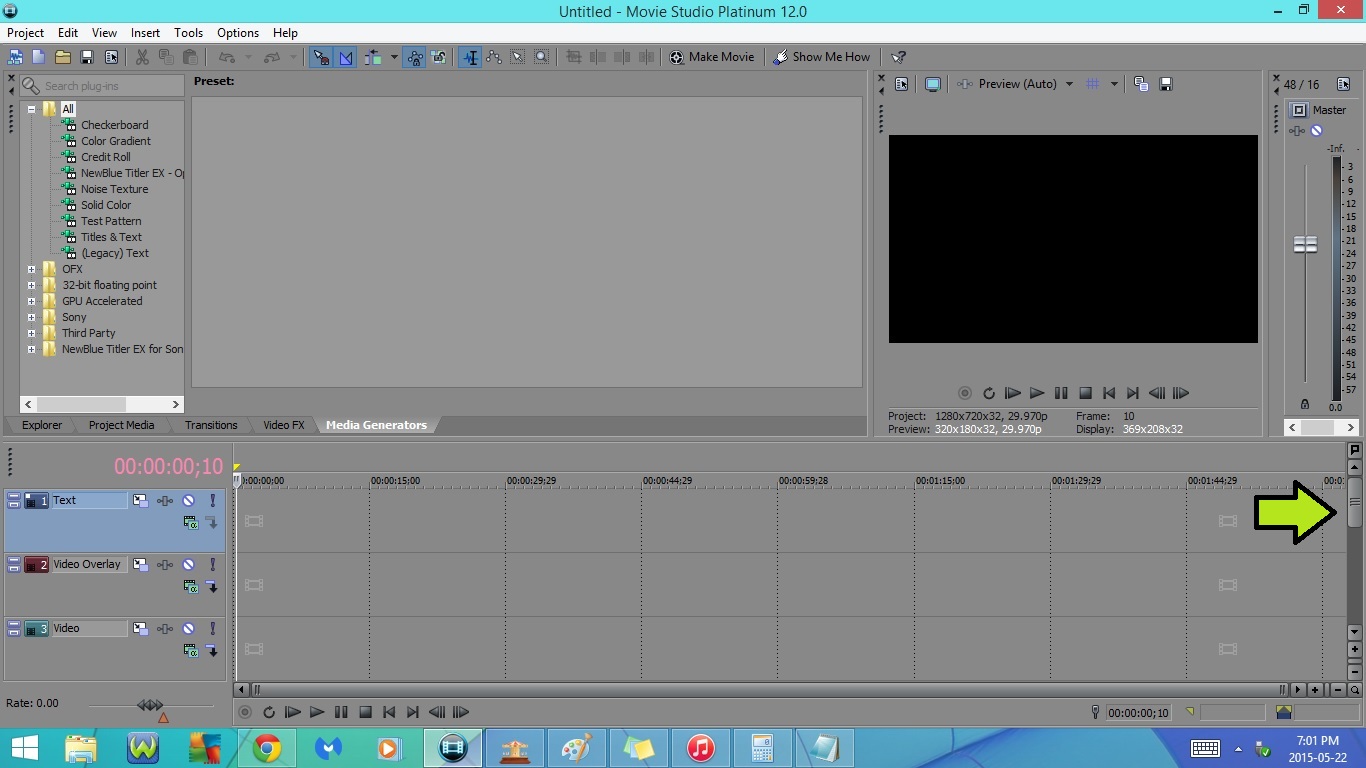Select the Credit Roll generator
Image resolution: width=1366 pixels, height=768 pixels.
pyautogui.click(x=105, y=157)
